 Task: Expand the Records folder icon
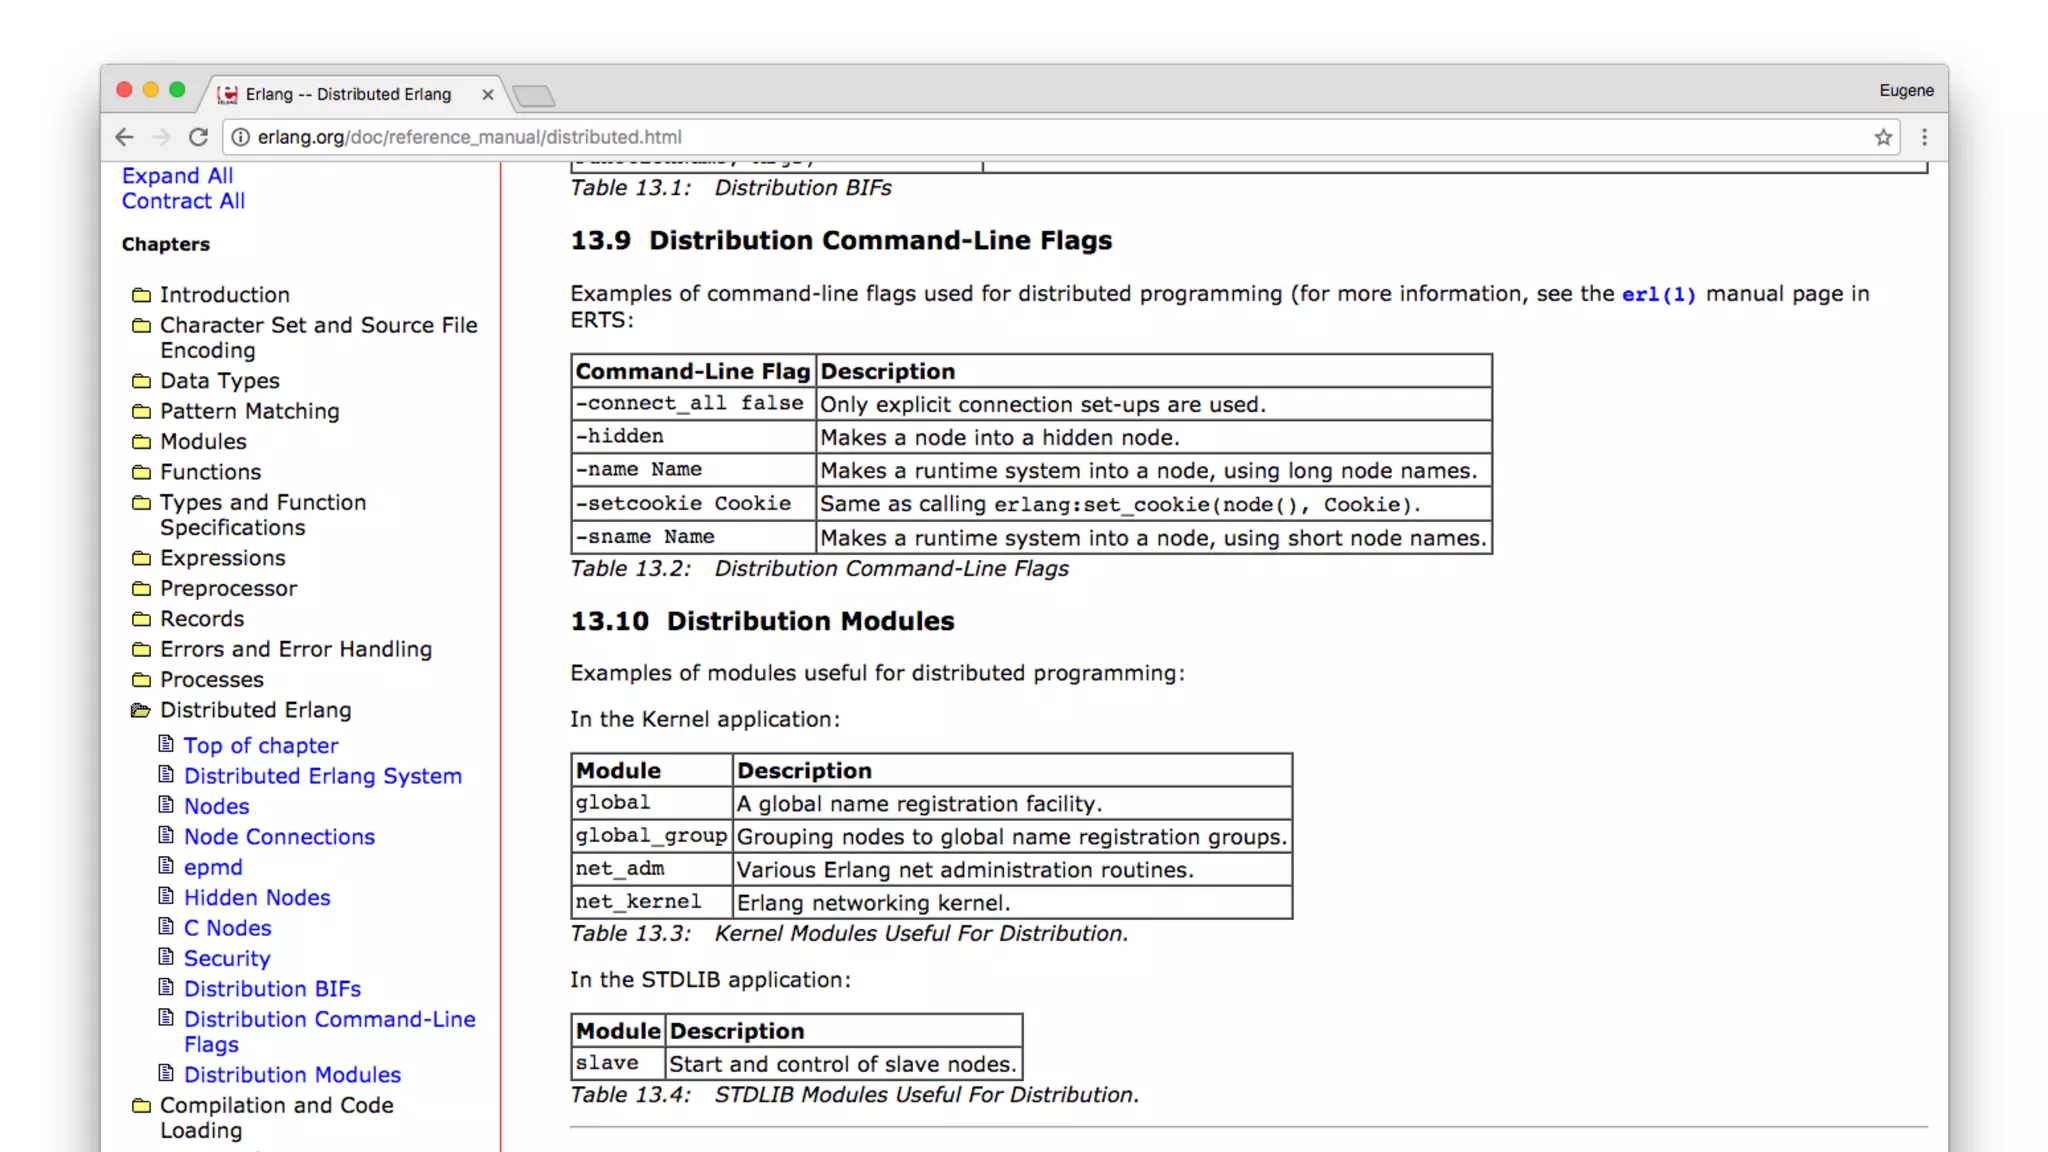(141, 619)
